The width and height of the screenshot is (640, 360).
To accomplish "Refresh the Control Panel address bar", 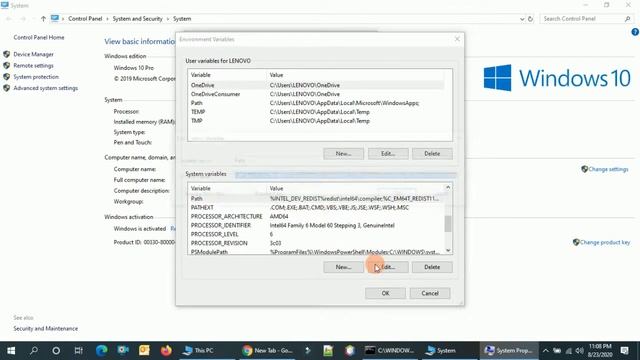I will 530,19.
